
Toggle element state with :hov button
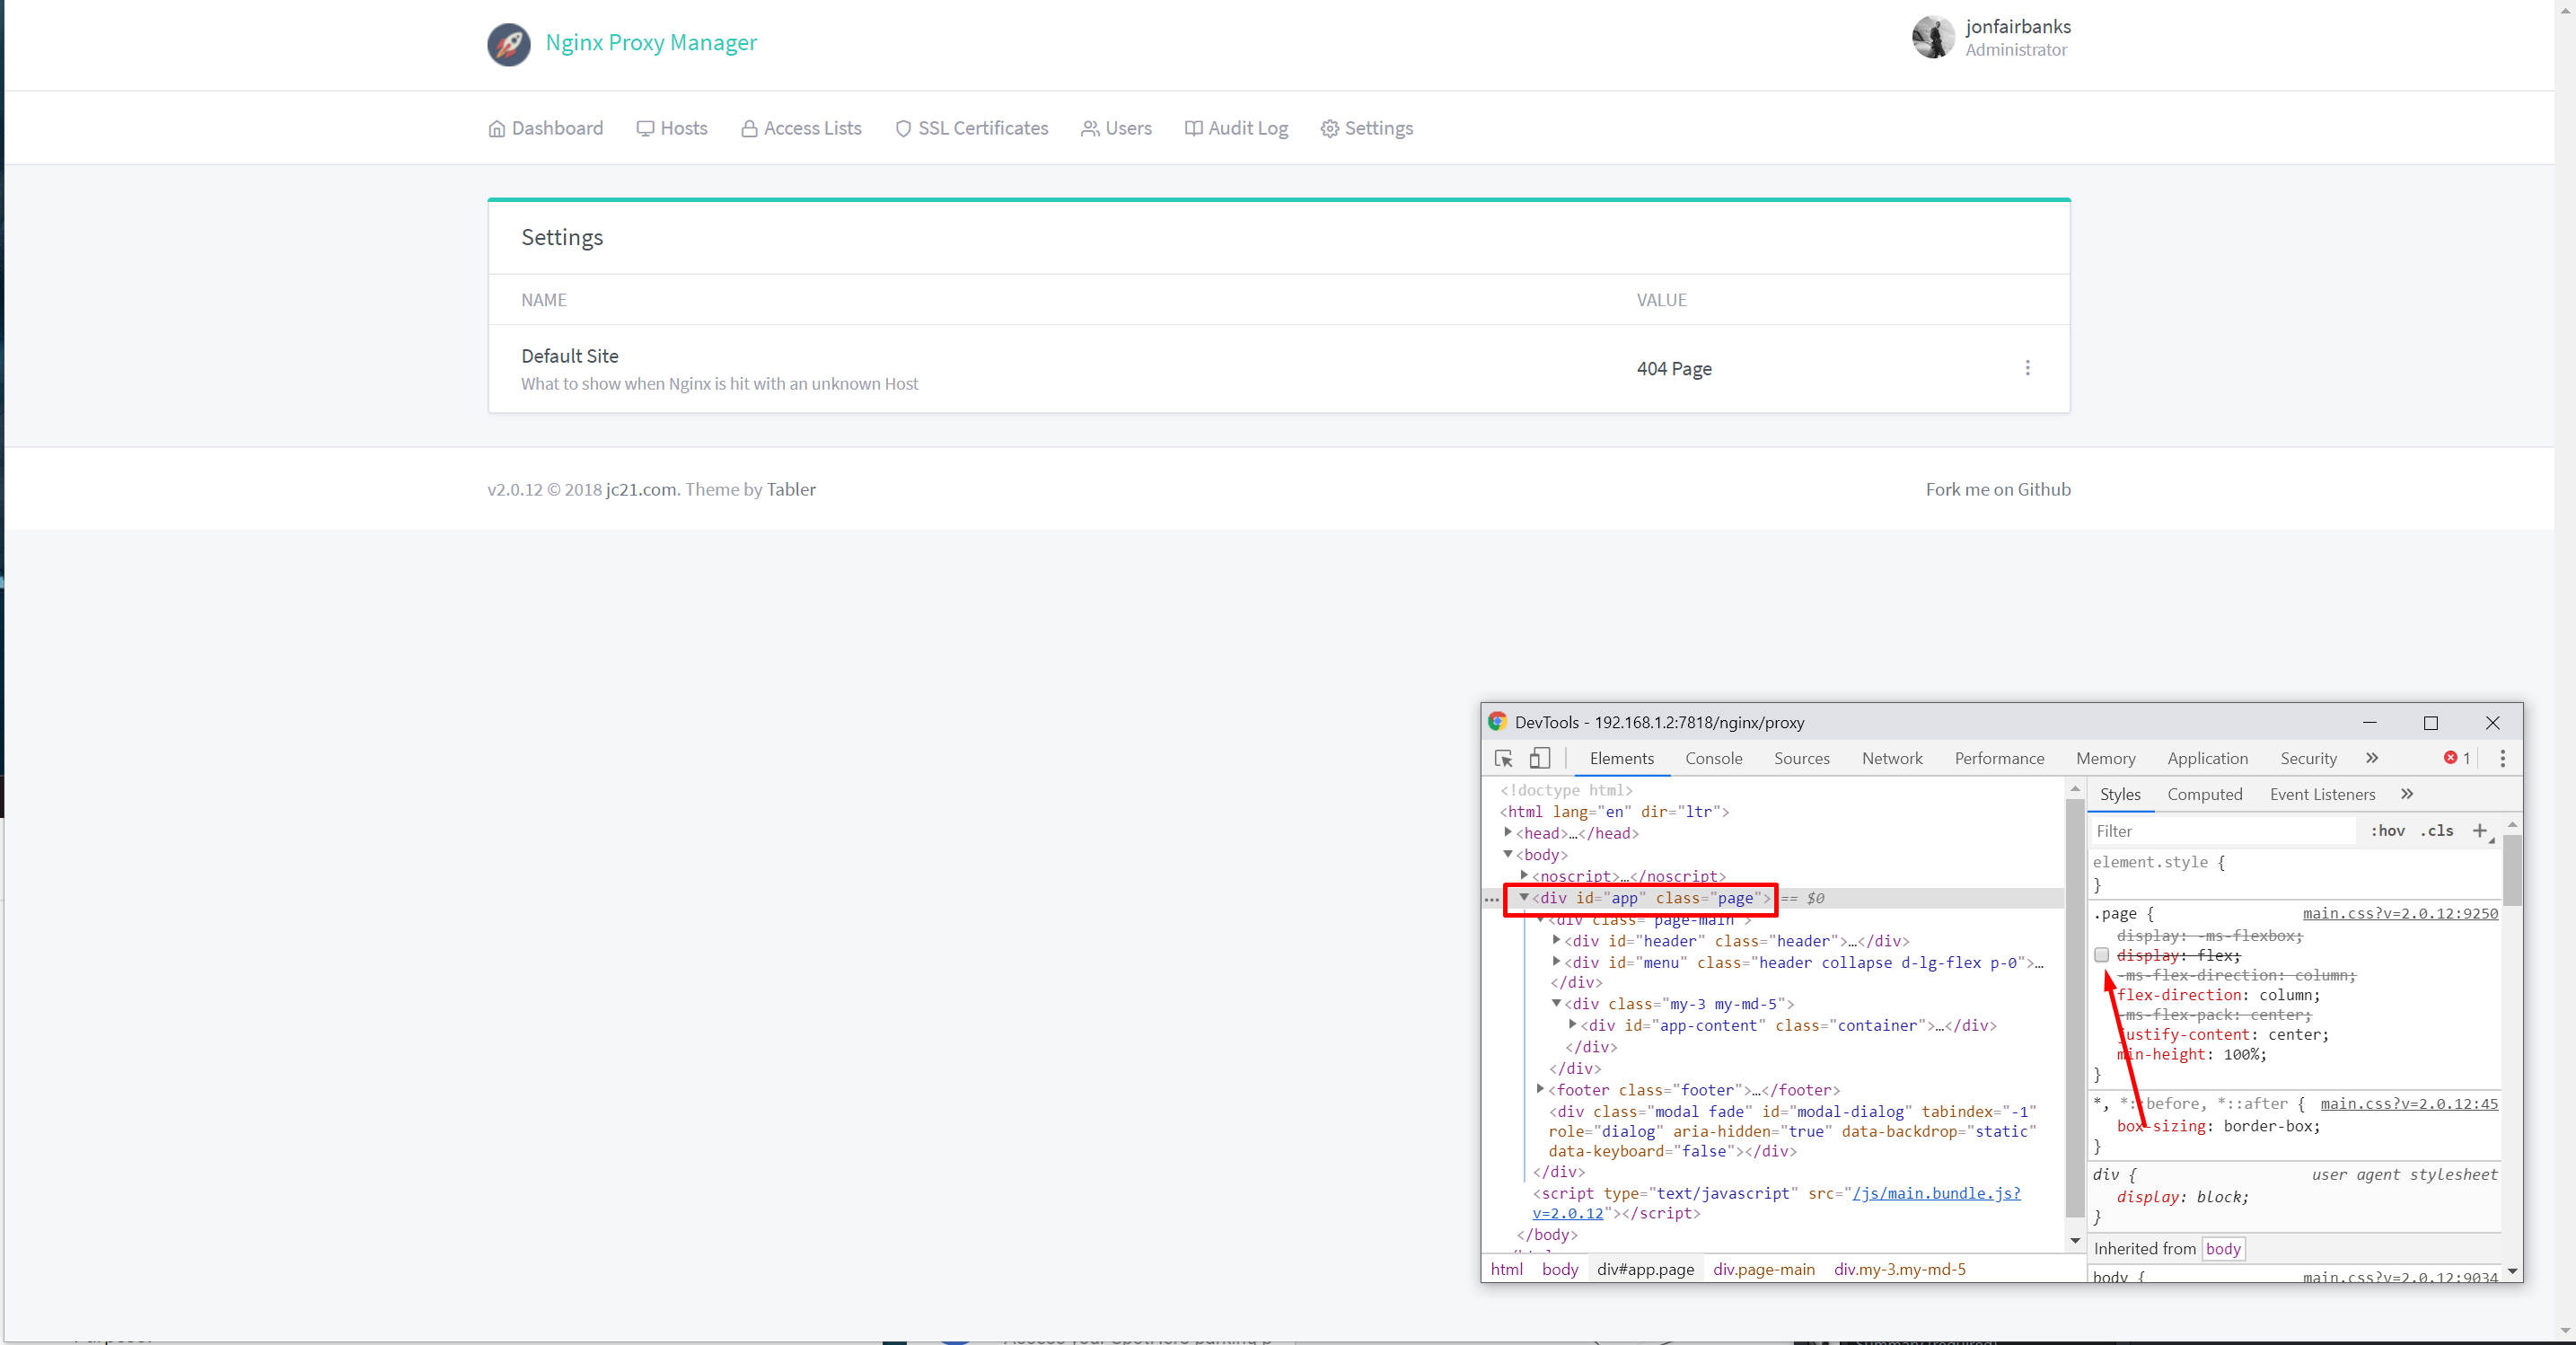pos(2388,830)
